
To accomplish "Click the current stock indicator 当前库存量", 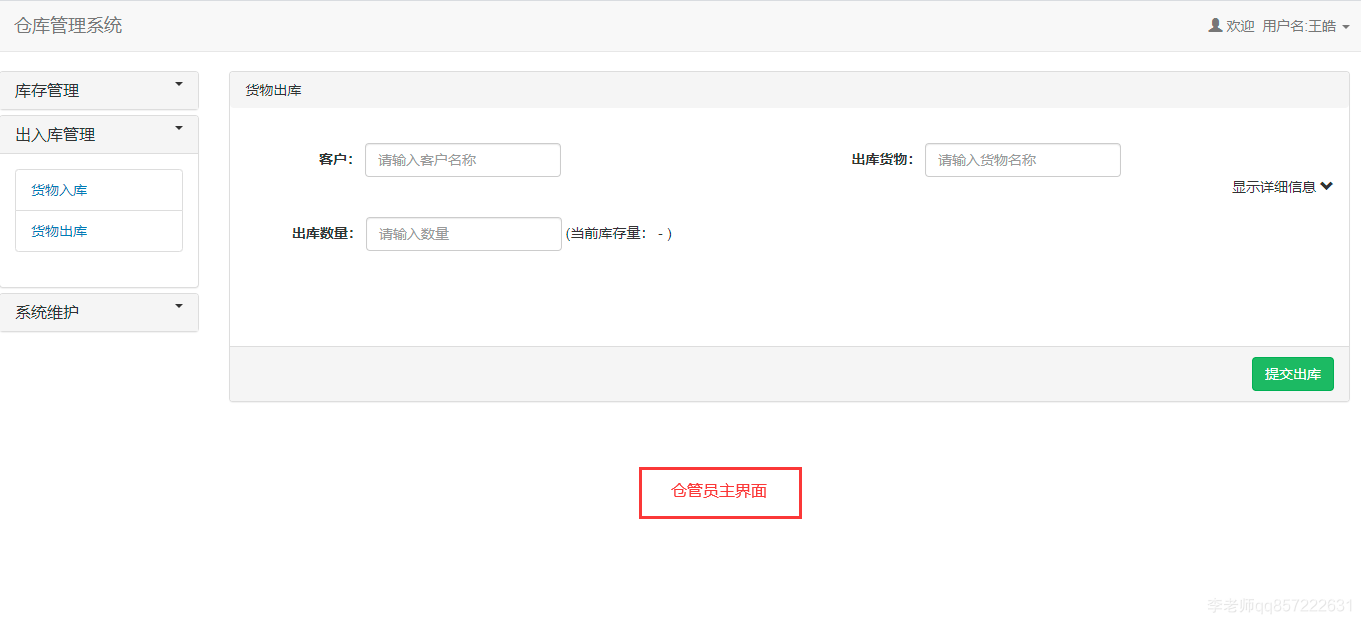I will tap(620, 233).
